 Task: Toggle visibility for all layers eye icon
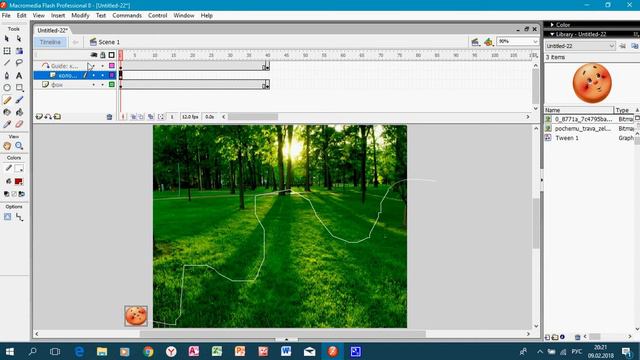(94, 55)
